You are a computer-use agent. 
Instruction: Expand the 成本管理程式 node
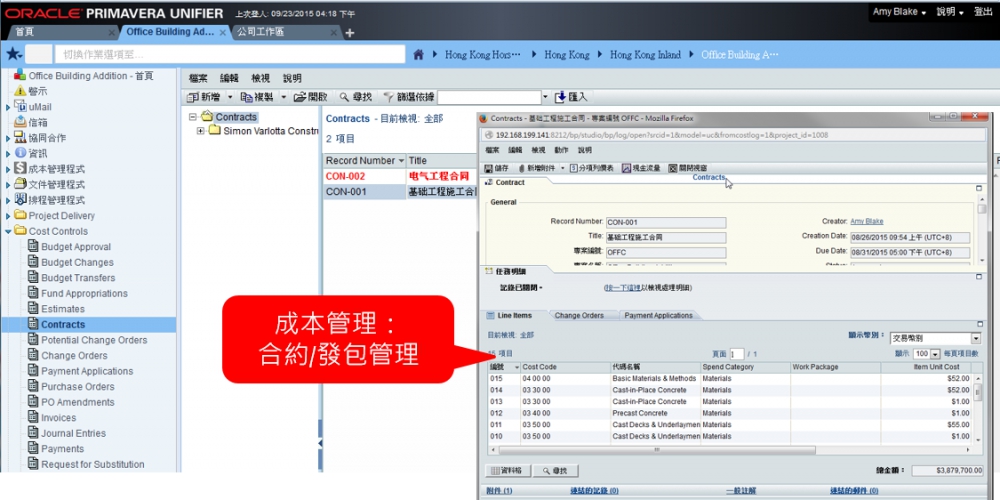tap(8, 170)
